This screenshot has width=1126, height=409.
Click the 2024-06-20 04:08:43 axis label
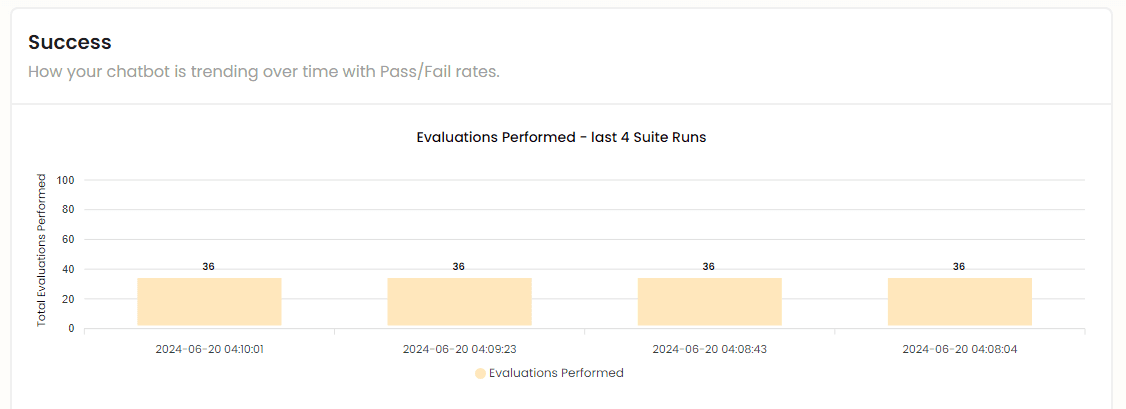pyautogui.click(x=709, y=349)
